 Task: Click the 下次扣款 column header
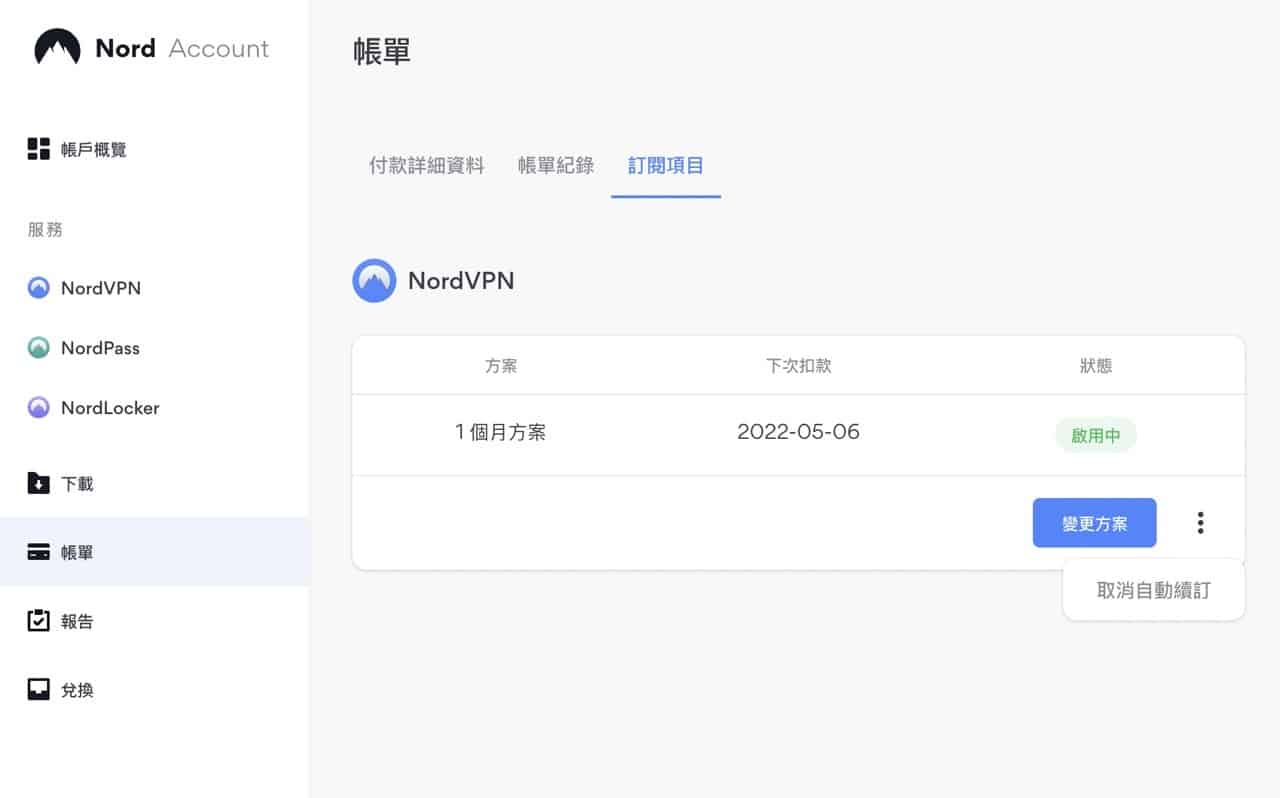click(798, 366)
